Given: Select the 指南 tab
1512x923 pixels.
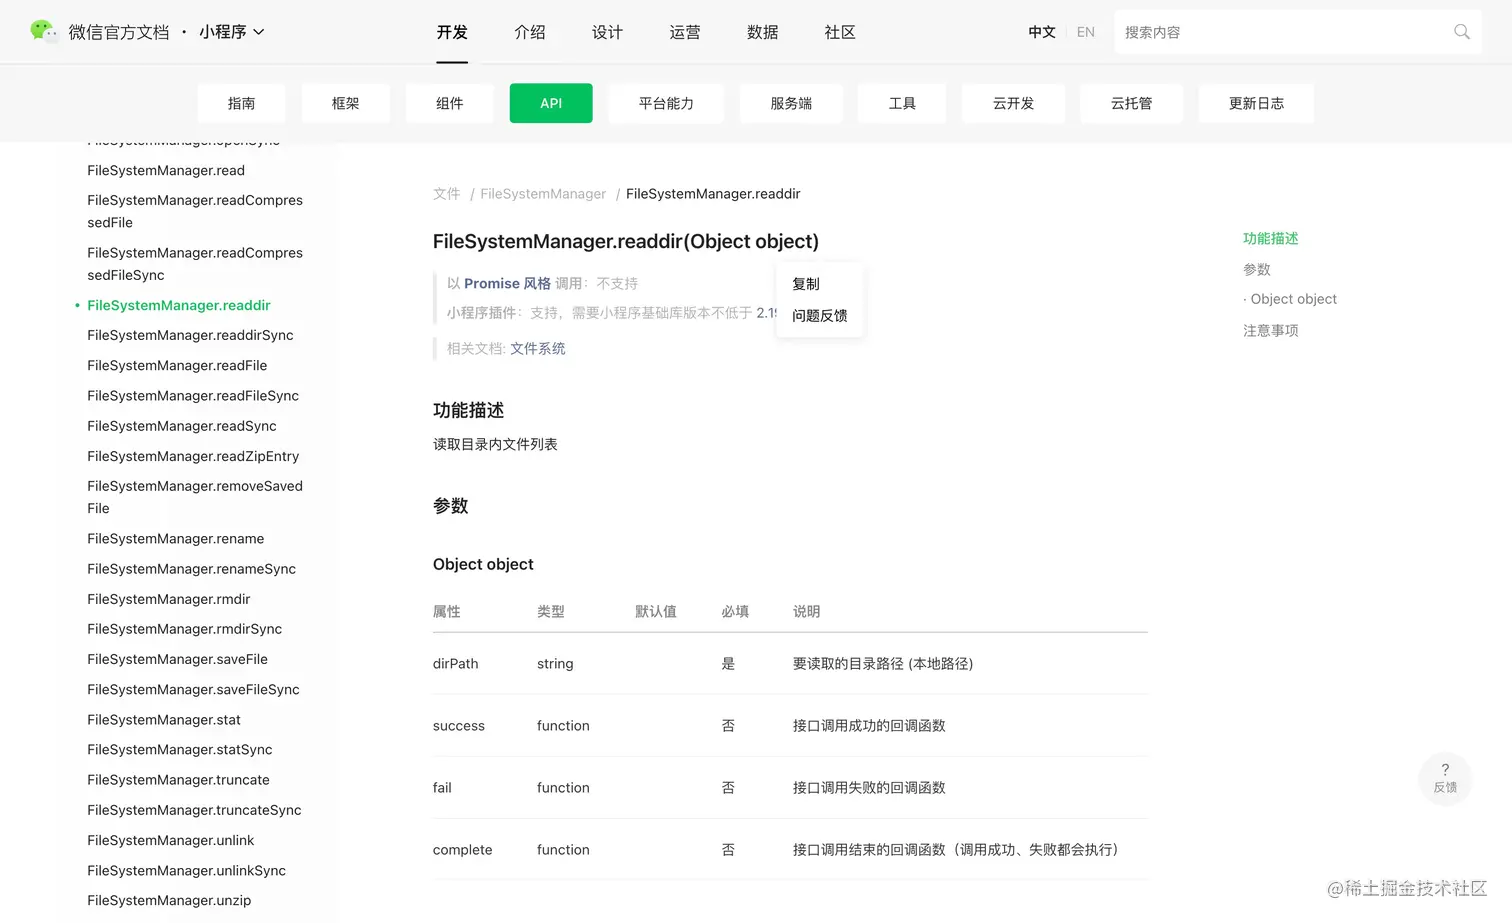Looking at the screenshot, I should (x=241, y=103).
